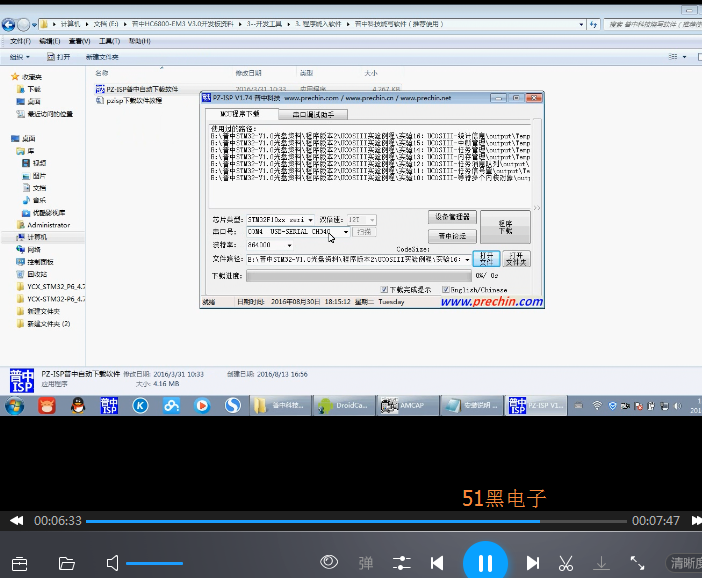The width and height of the screenshot is (702, 578).
Task: Expand the PZ-ISP side panel chevron
Action: click(x=537, y=208)
